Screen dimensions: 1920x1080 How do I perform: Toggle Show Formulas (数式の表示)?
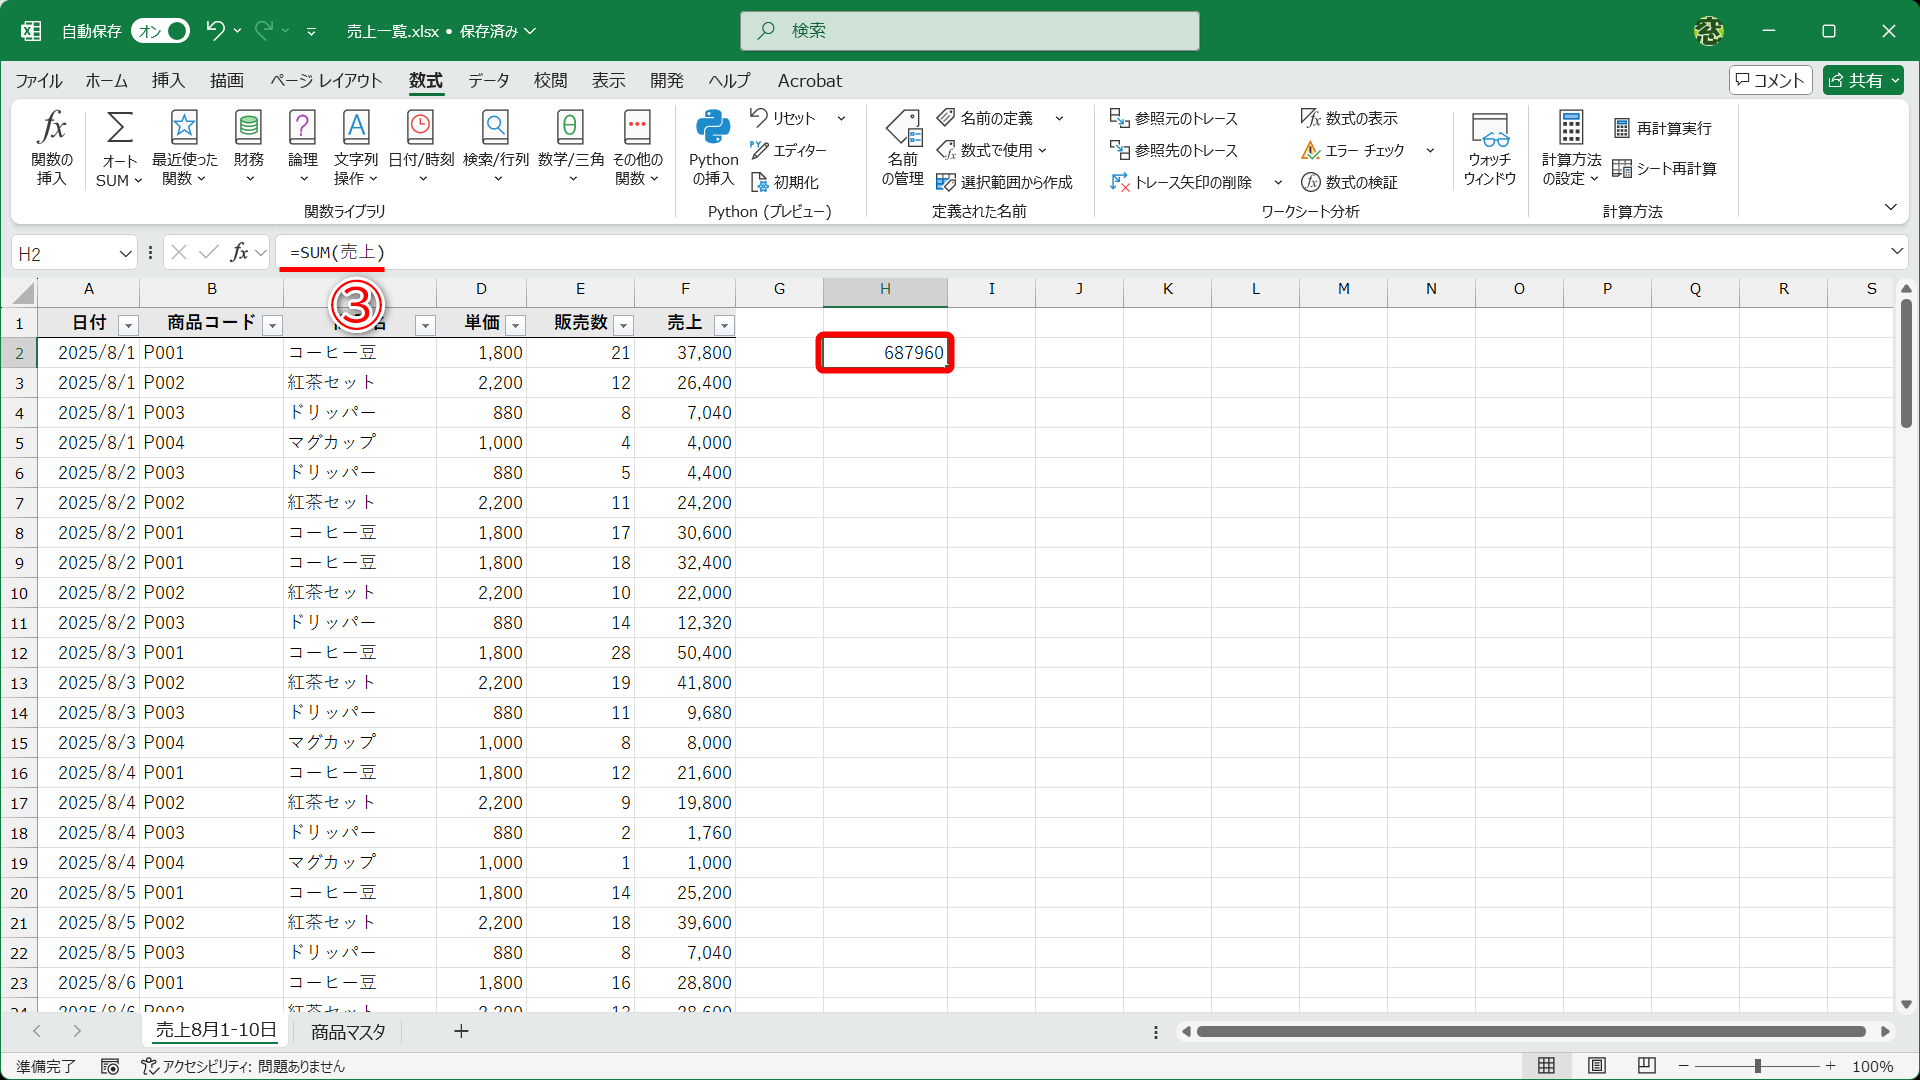1349,118
